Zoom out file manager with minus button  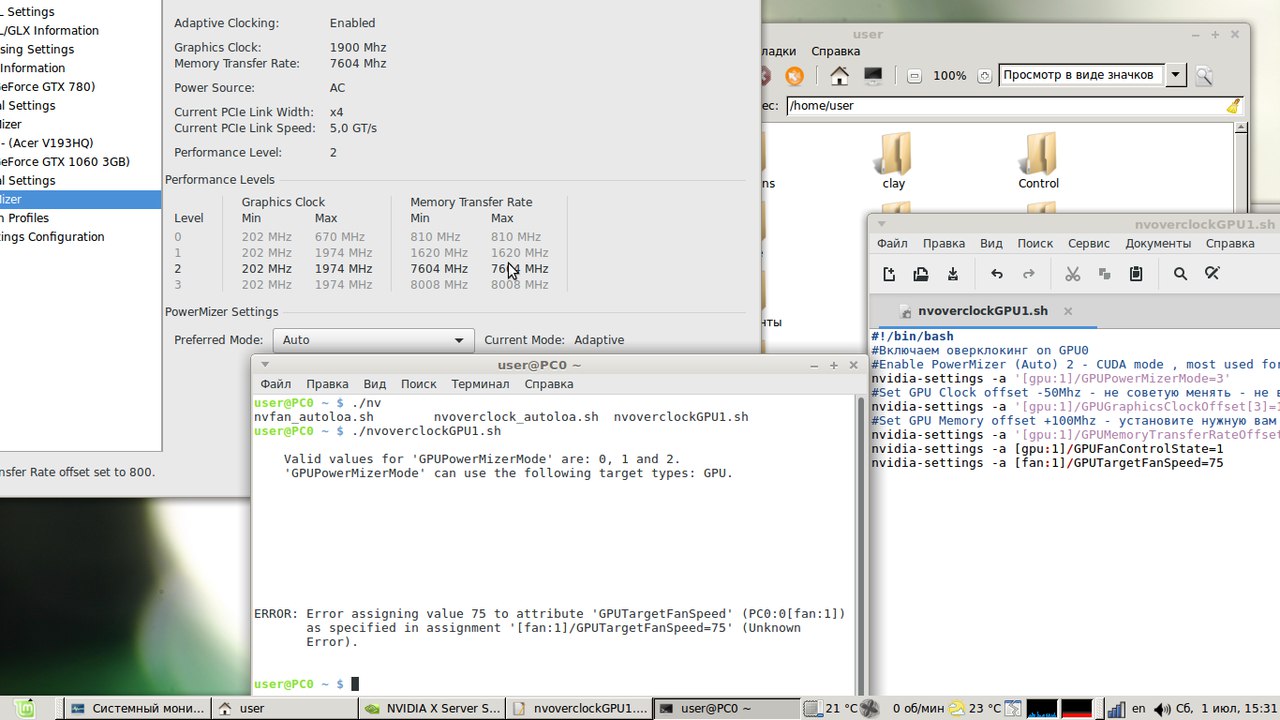[x=914, y=76]
